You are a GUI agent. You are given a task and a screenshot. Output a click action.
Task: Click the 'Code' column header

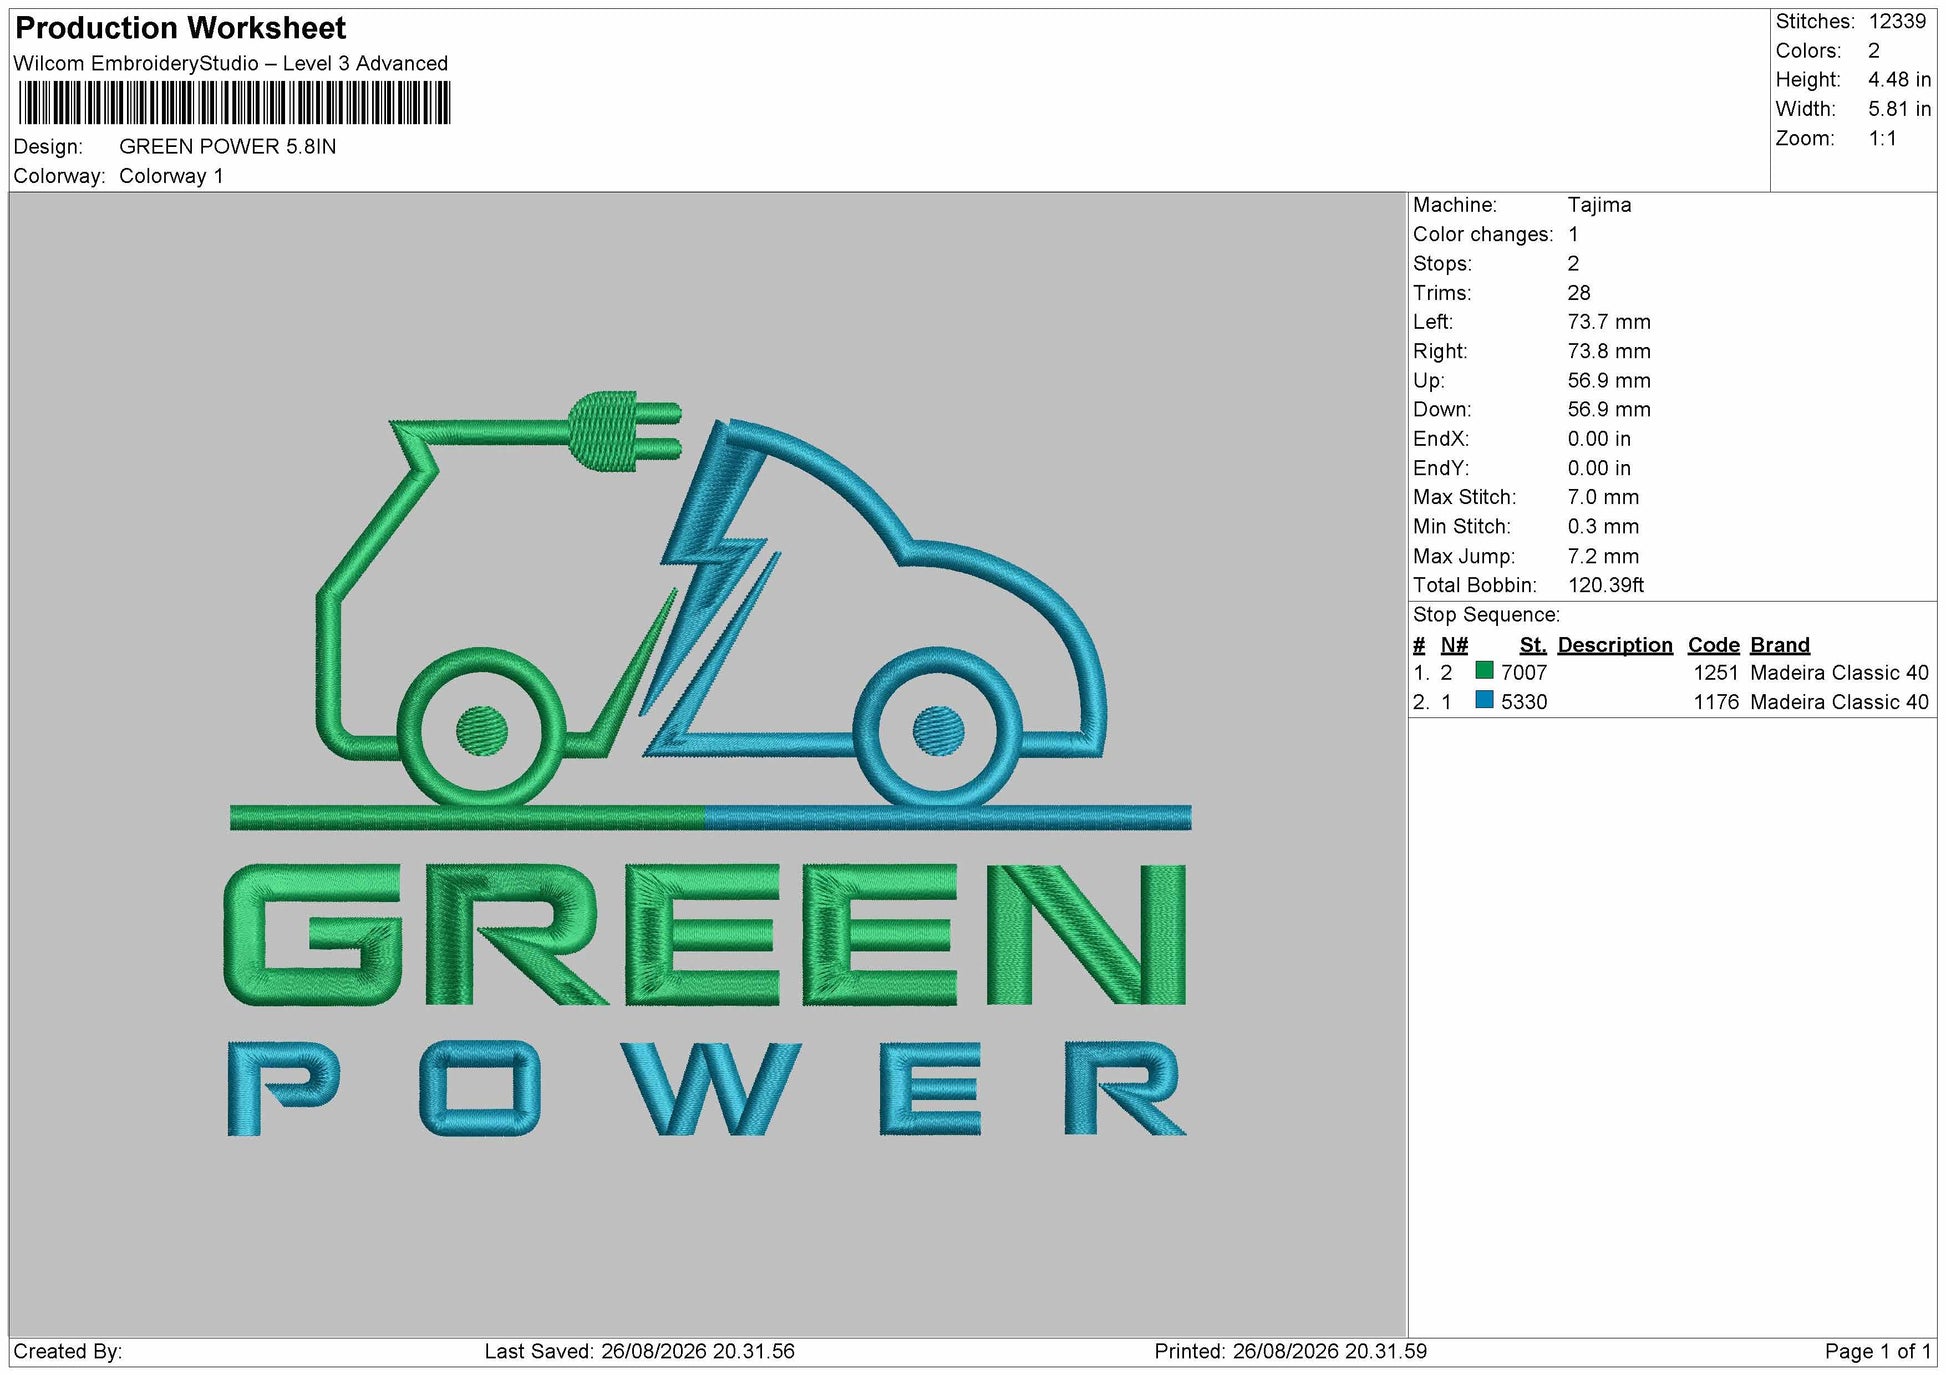click(1714, 645)
